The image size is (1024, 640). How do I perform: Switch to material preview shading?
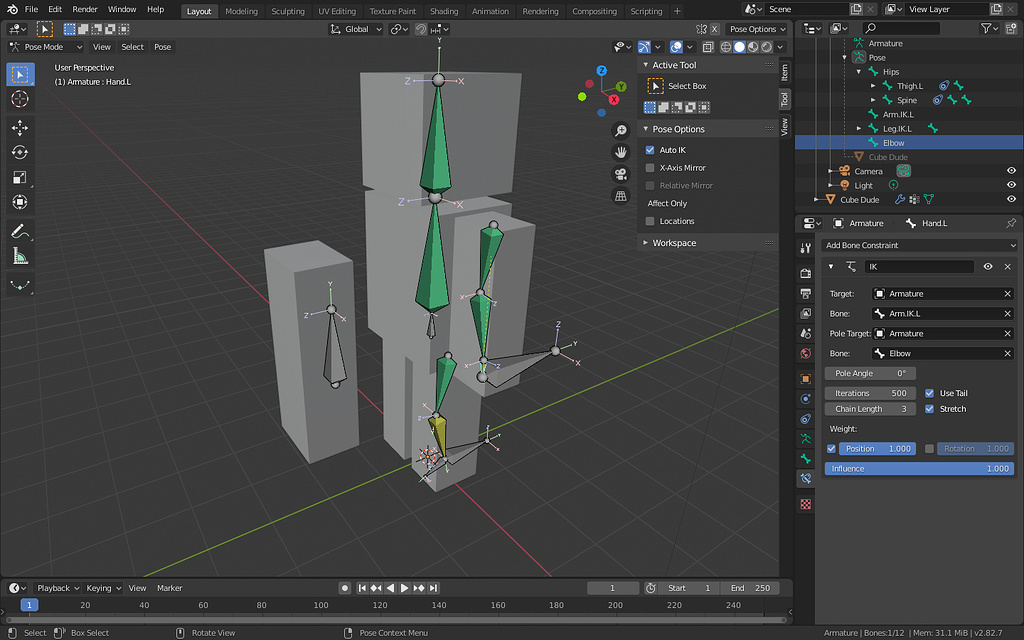(x=753, y=47)
